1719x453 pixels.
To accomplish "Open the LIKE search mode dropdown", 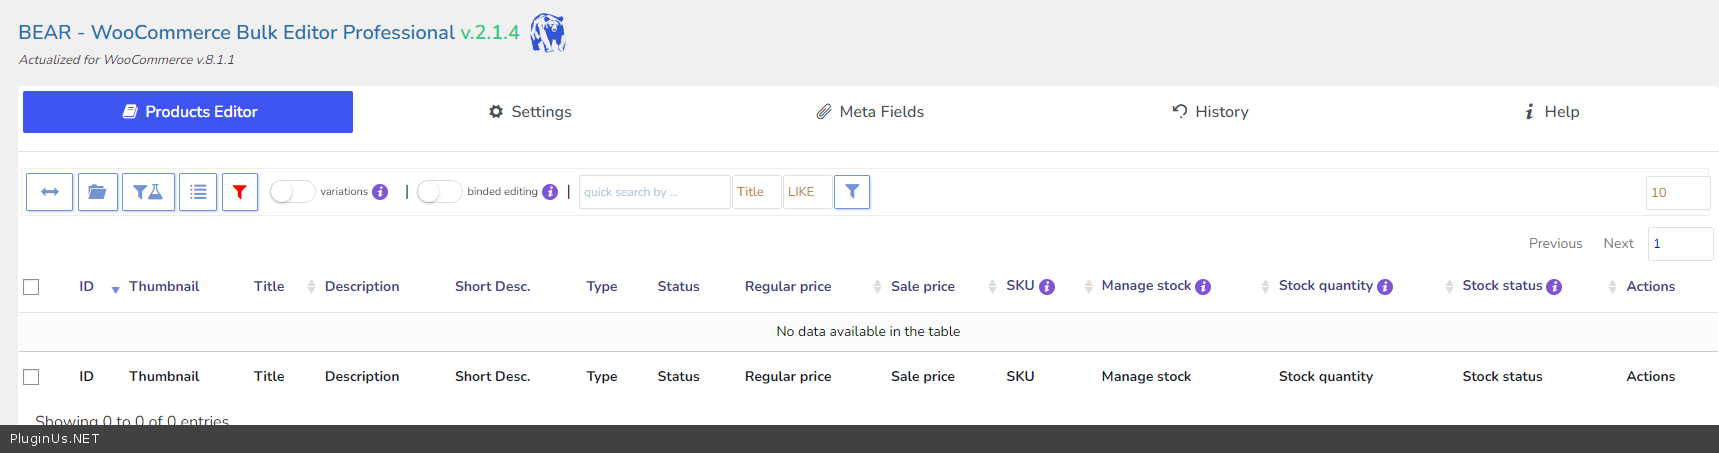I will (x=806, y=192).
